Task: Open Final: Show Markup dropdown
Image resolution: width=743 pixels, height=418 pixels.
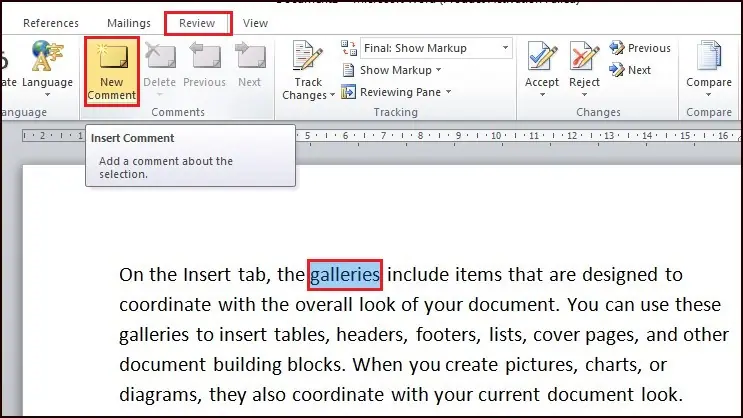Action: click(x=505, y=48)
